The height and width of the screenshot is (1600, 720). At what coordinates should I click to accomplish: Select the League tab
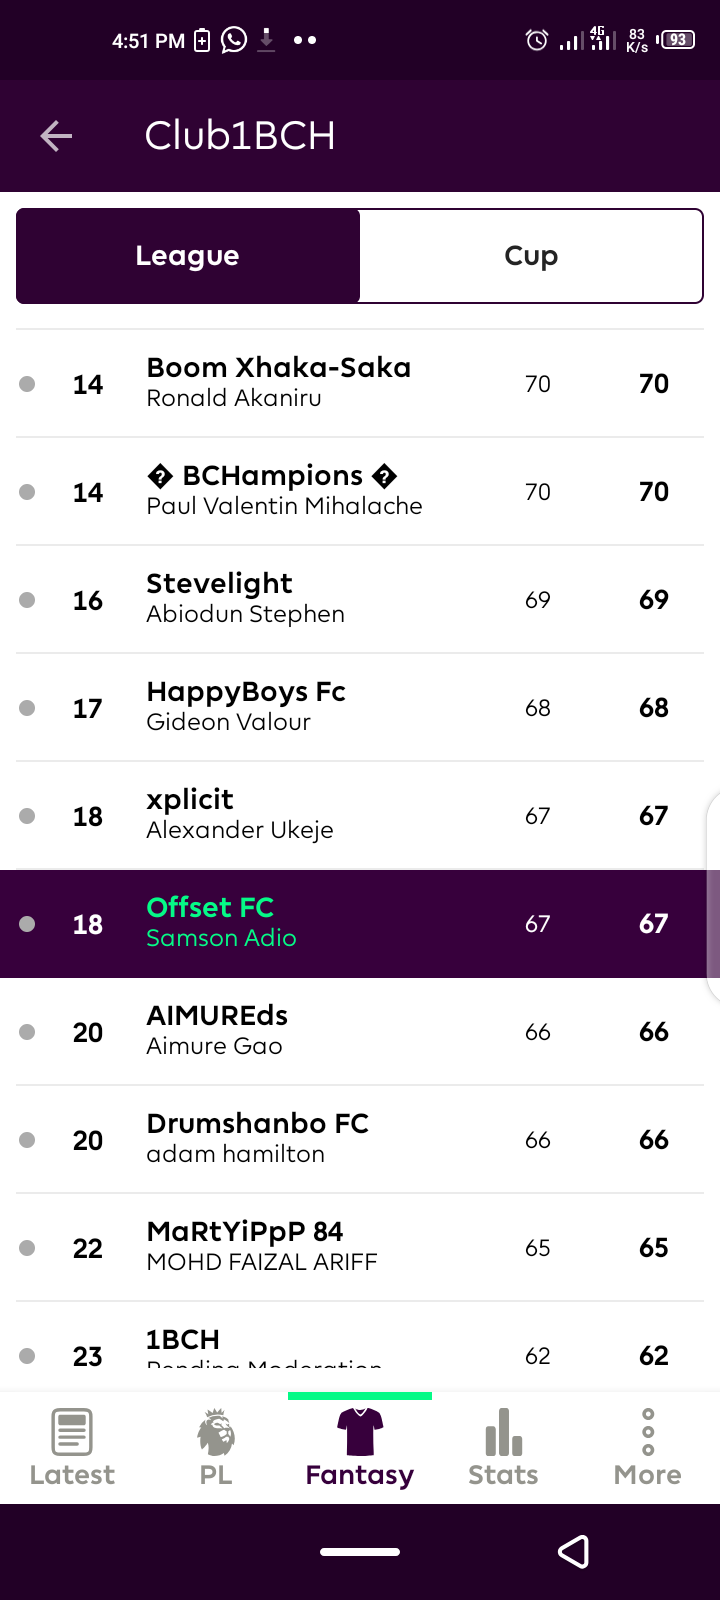tap(188, 256)
